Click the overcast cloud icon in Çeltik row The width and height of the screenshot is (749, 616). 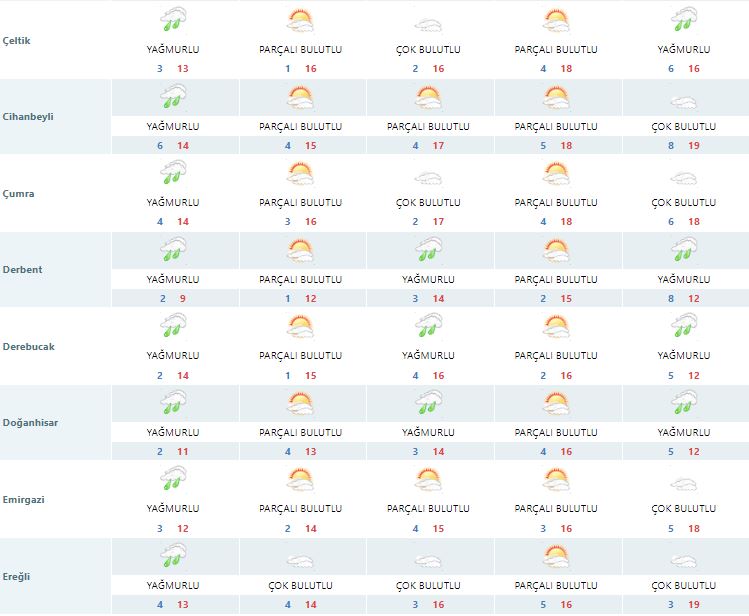tap(429, 22)
